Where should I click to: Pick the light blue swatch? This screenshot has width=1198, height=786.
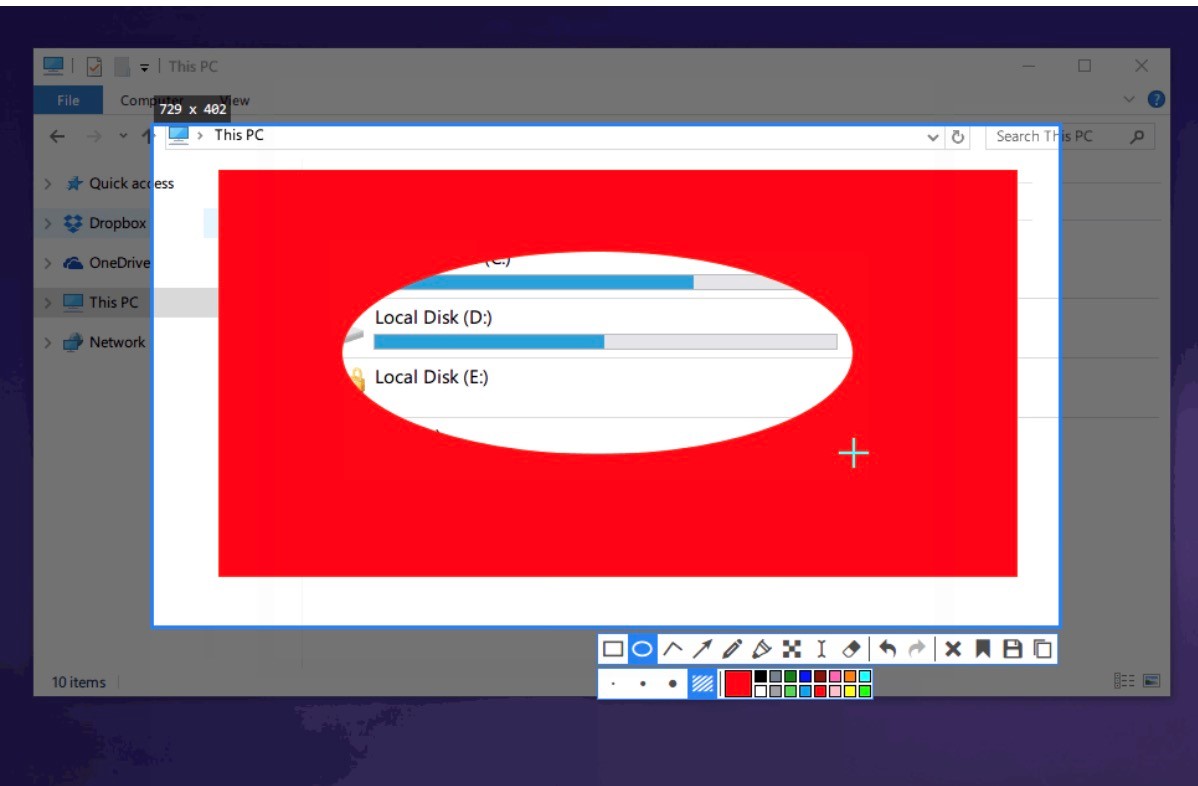tap(805, 691)
